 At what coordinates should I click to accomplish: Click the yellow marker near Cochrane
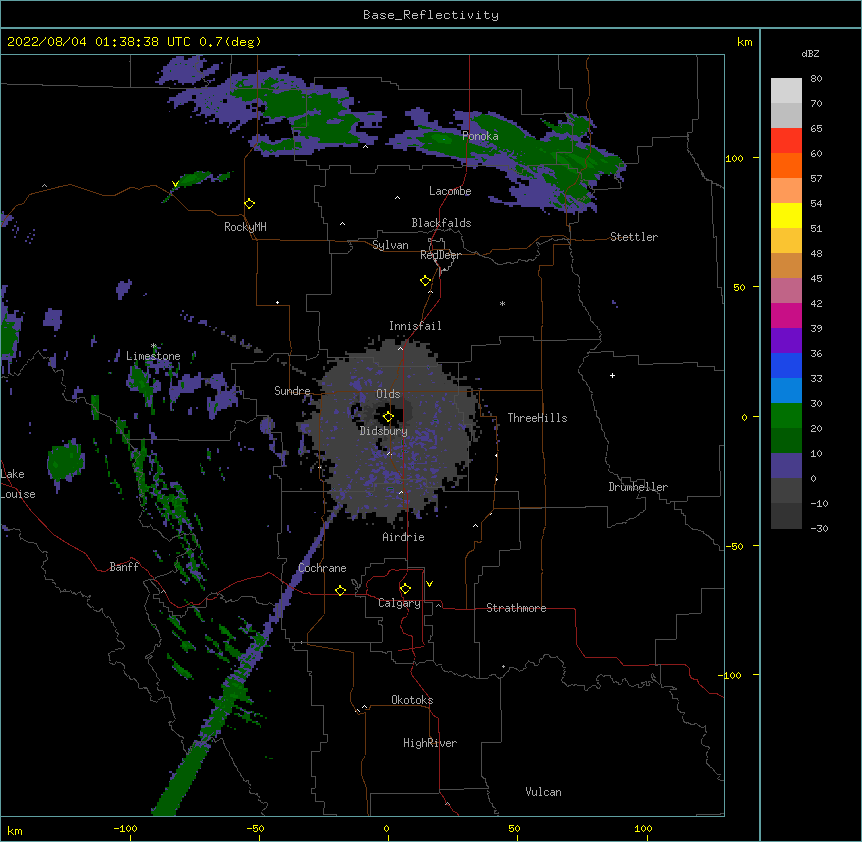(x=340, y=590)
